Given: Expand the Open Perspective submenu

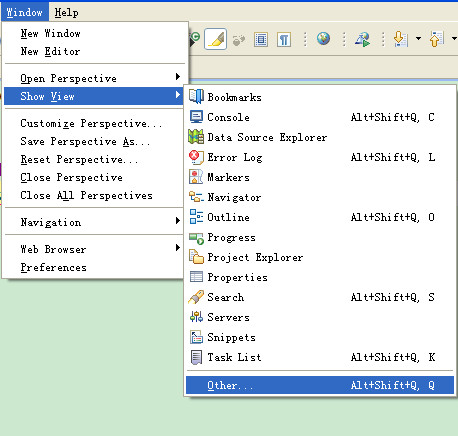Looking at the screenshot, I should [93, 78].
